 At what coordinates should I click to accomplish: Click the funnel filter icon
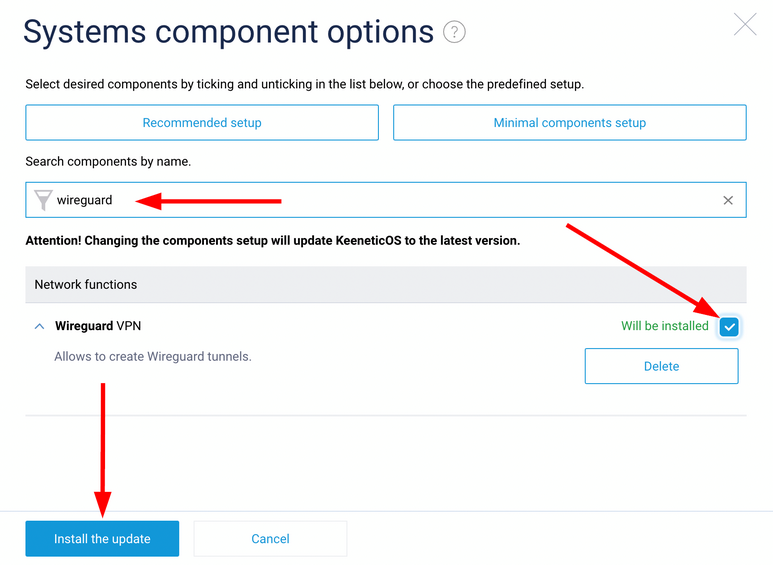[x=43, y=200]
